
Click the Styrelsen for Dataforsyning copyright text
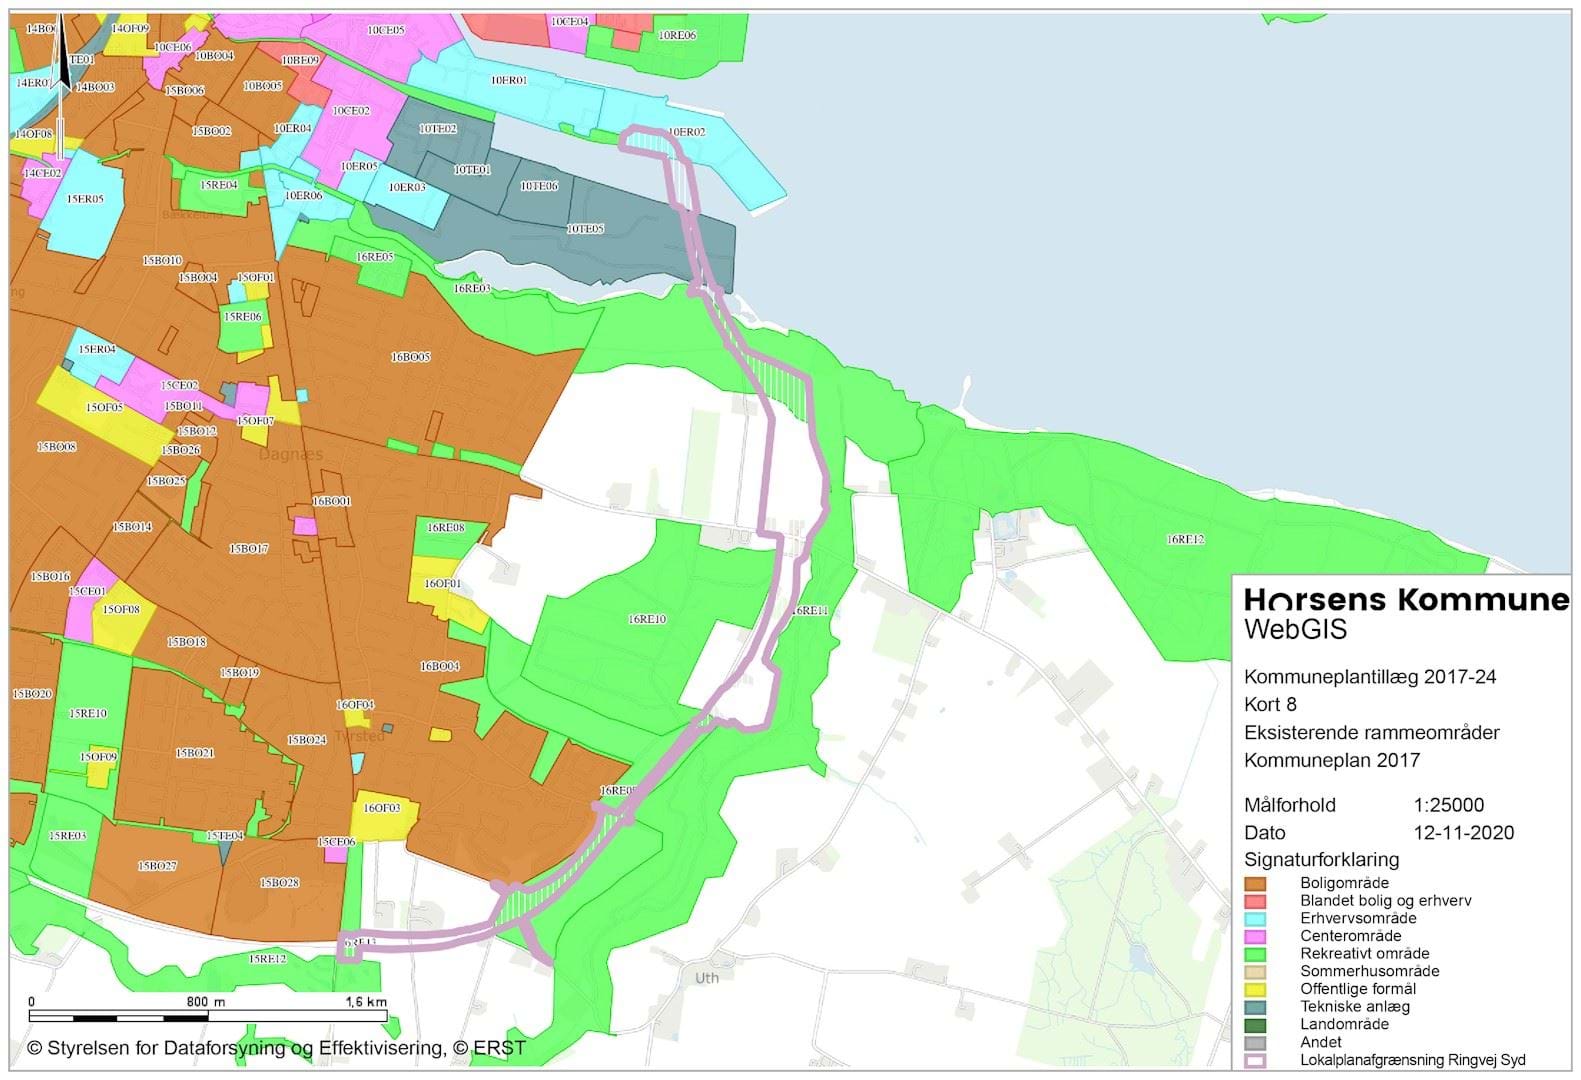click(x=276, y=1048)
